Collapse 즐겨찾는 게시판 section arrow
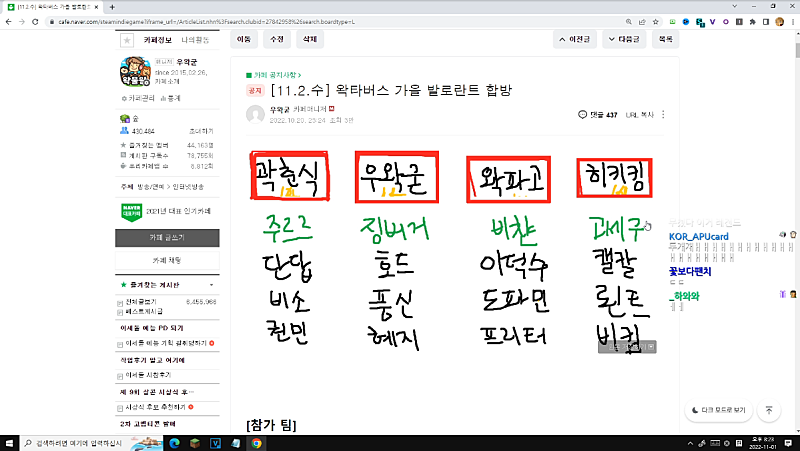 click(x=211, y=285)
